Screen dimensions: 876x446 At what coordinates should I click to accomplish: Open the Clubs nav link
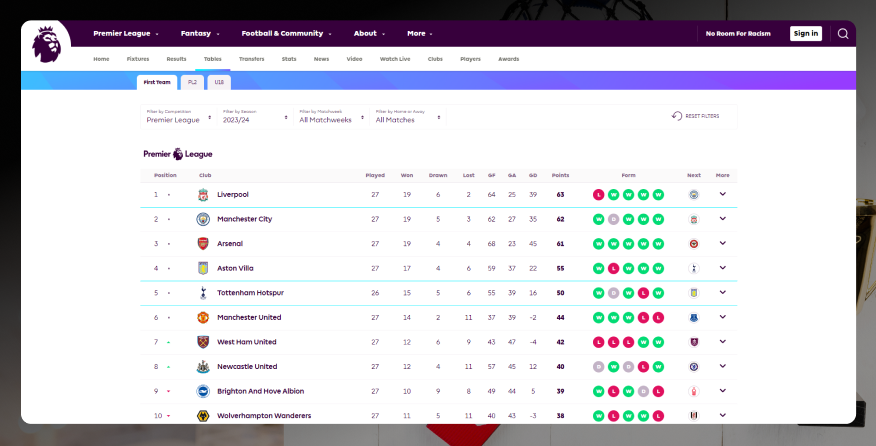click(x=435, y=59)
